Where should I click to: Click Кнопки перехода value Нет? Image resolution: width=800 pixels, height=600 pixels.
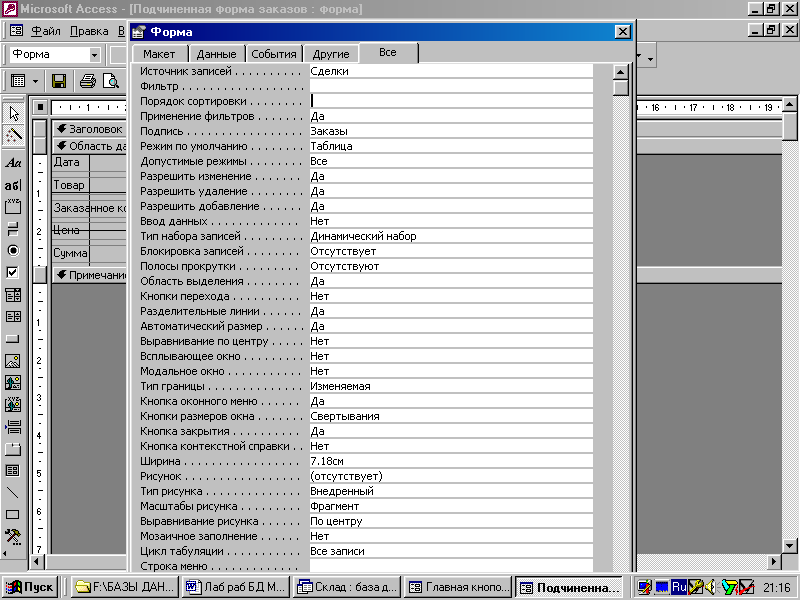coord(451,296)
